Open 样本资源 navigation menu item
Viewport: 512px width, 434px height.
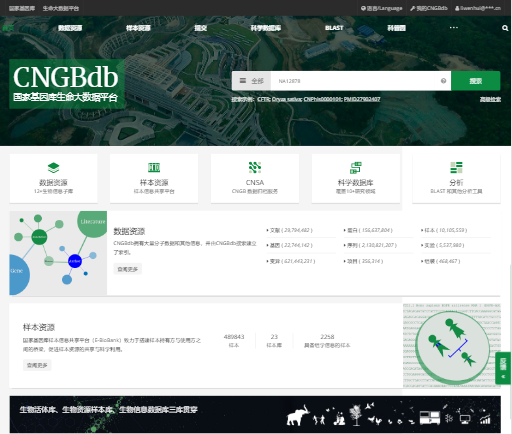pos(138,28)
